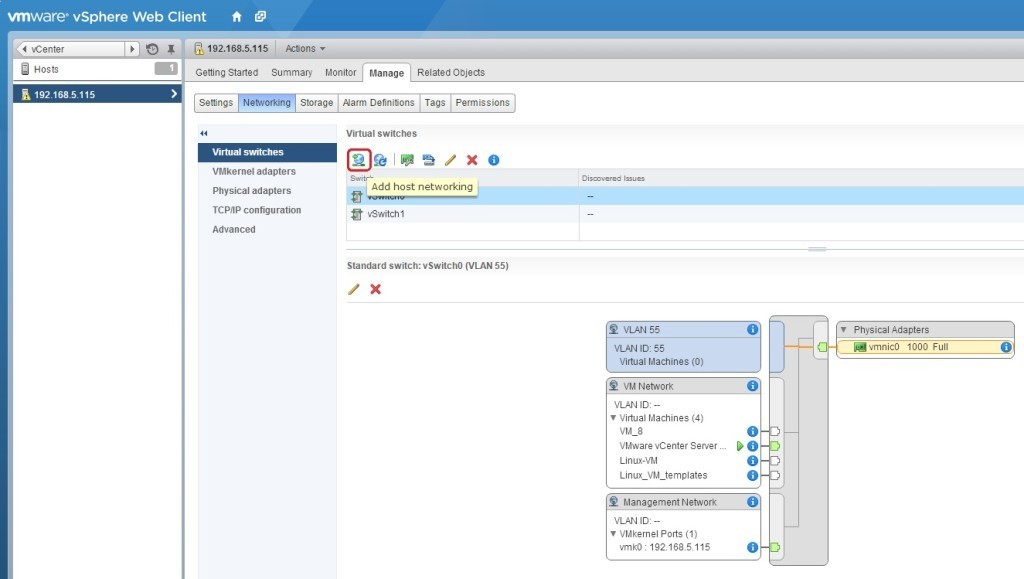Go to the Alarm Definitions sub-tab

[379, 103]
